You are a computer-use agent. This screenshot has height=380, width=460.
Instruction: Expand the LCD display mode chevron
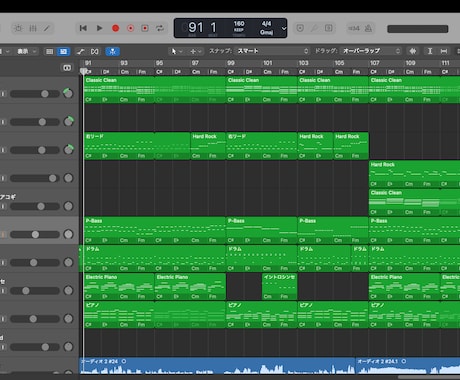pos(284,28)
